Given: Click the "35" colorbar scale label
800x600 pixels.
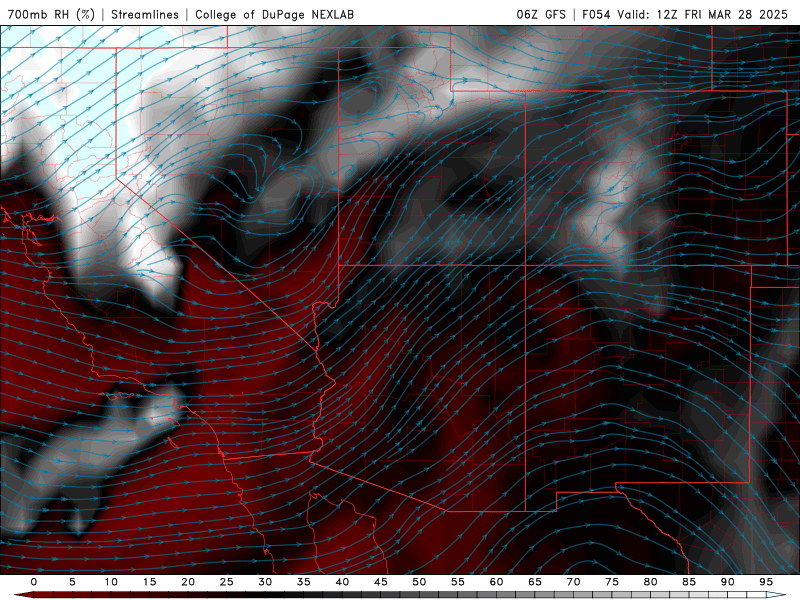Looking at the screenshot, I should (x=304, y=582).
